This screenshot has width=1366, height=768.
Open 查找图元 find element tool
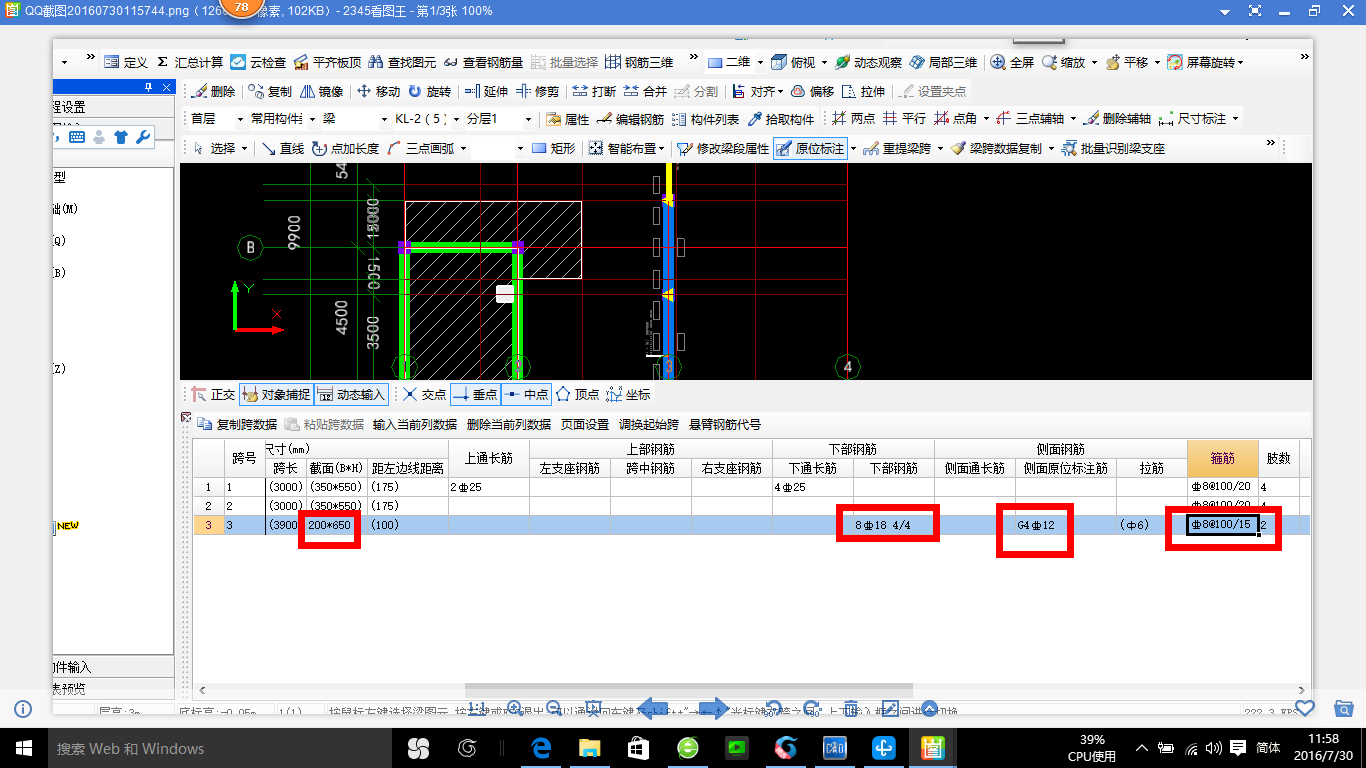click(x=402, y=62)
